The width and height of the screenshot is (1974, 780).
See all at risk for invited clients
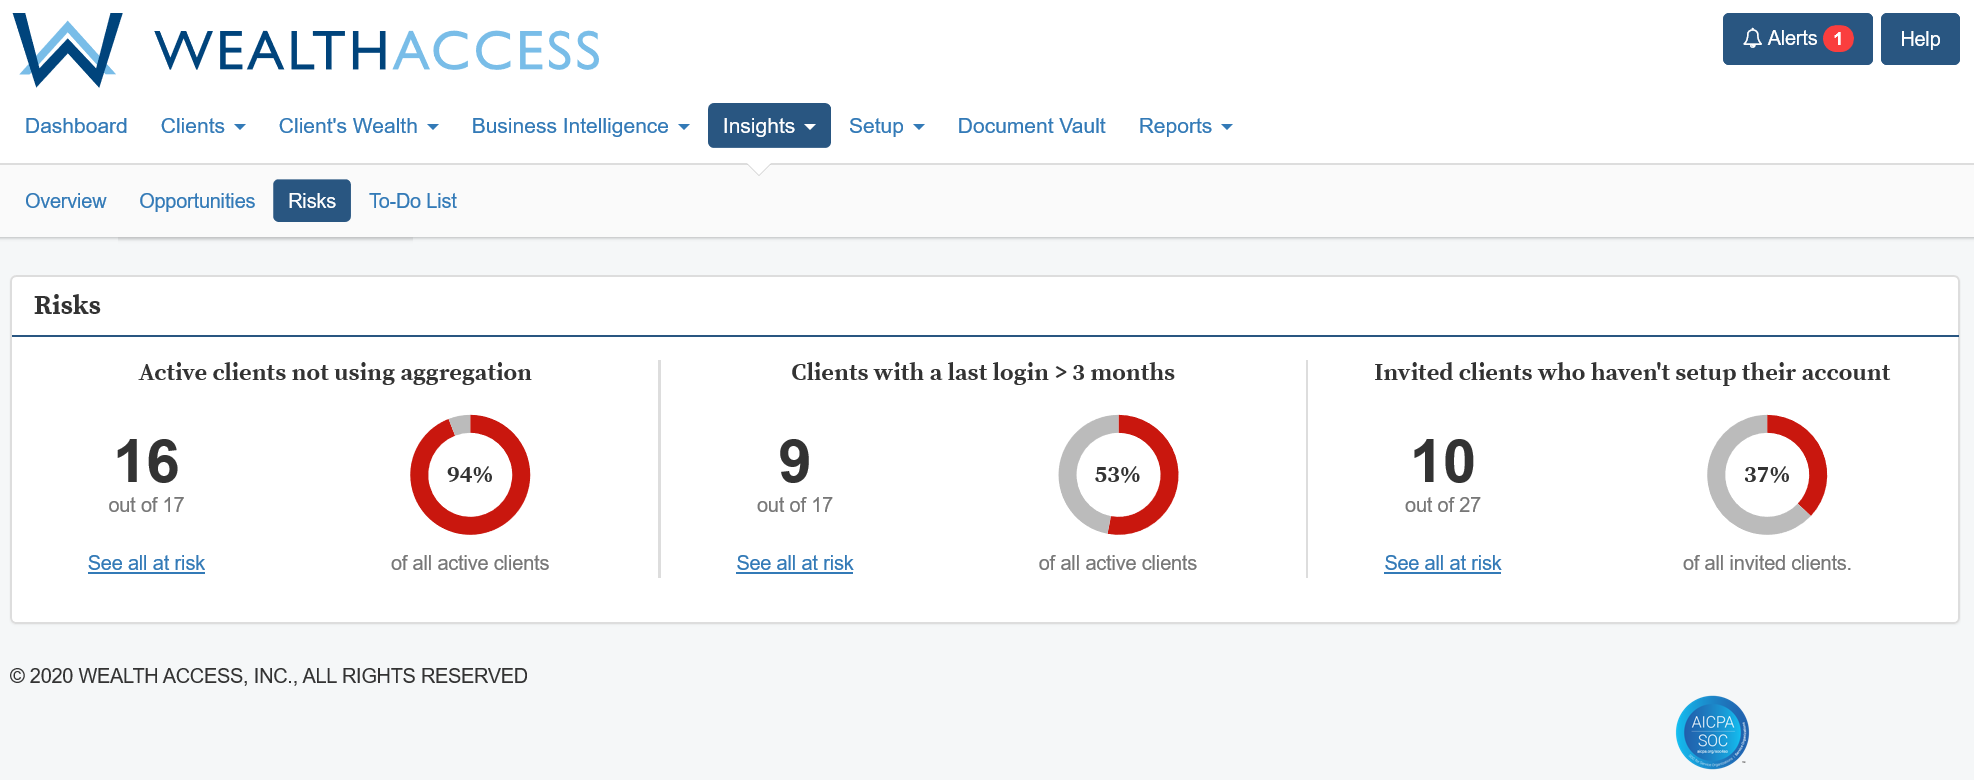[x=1443, y=563]
